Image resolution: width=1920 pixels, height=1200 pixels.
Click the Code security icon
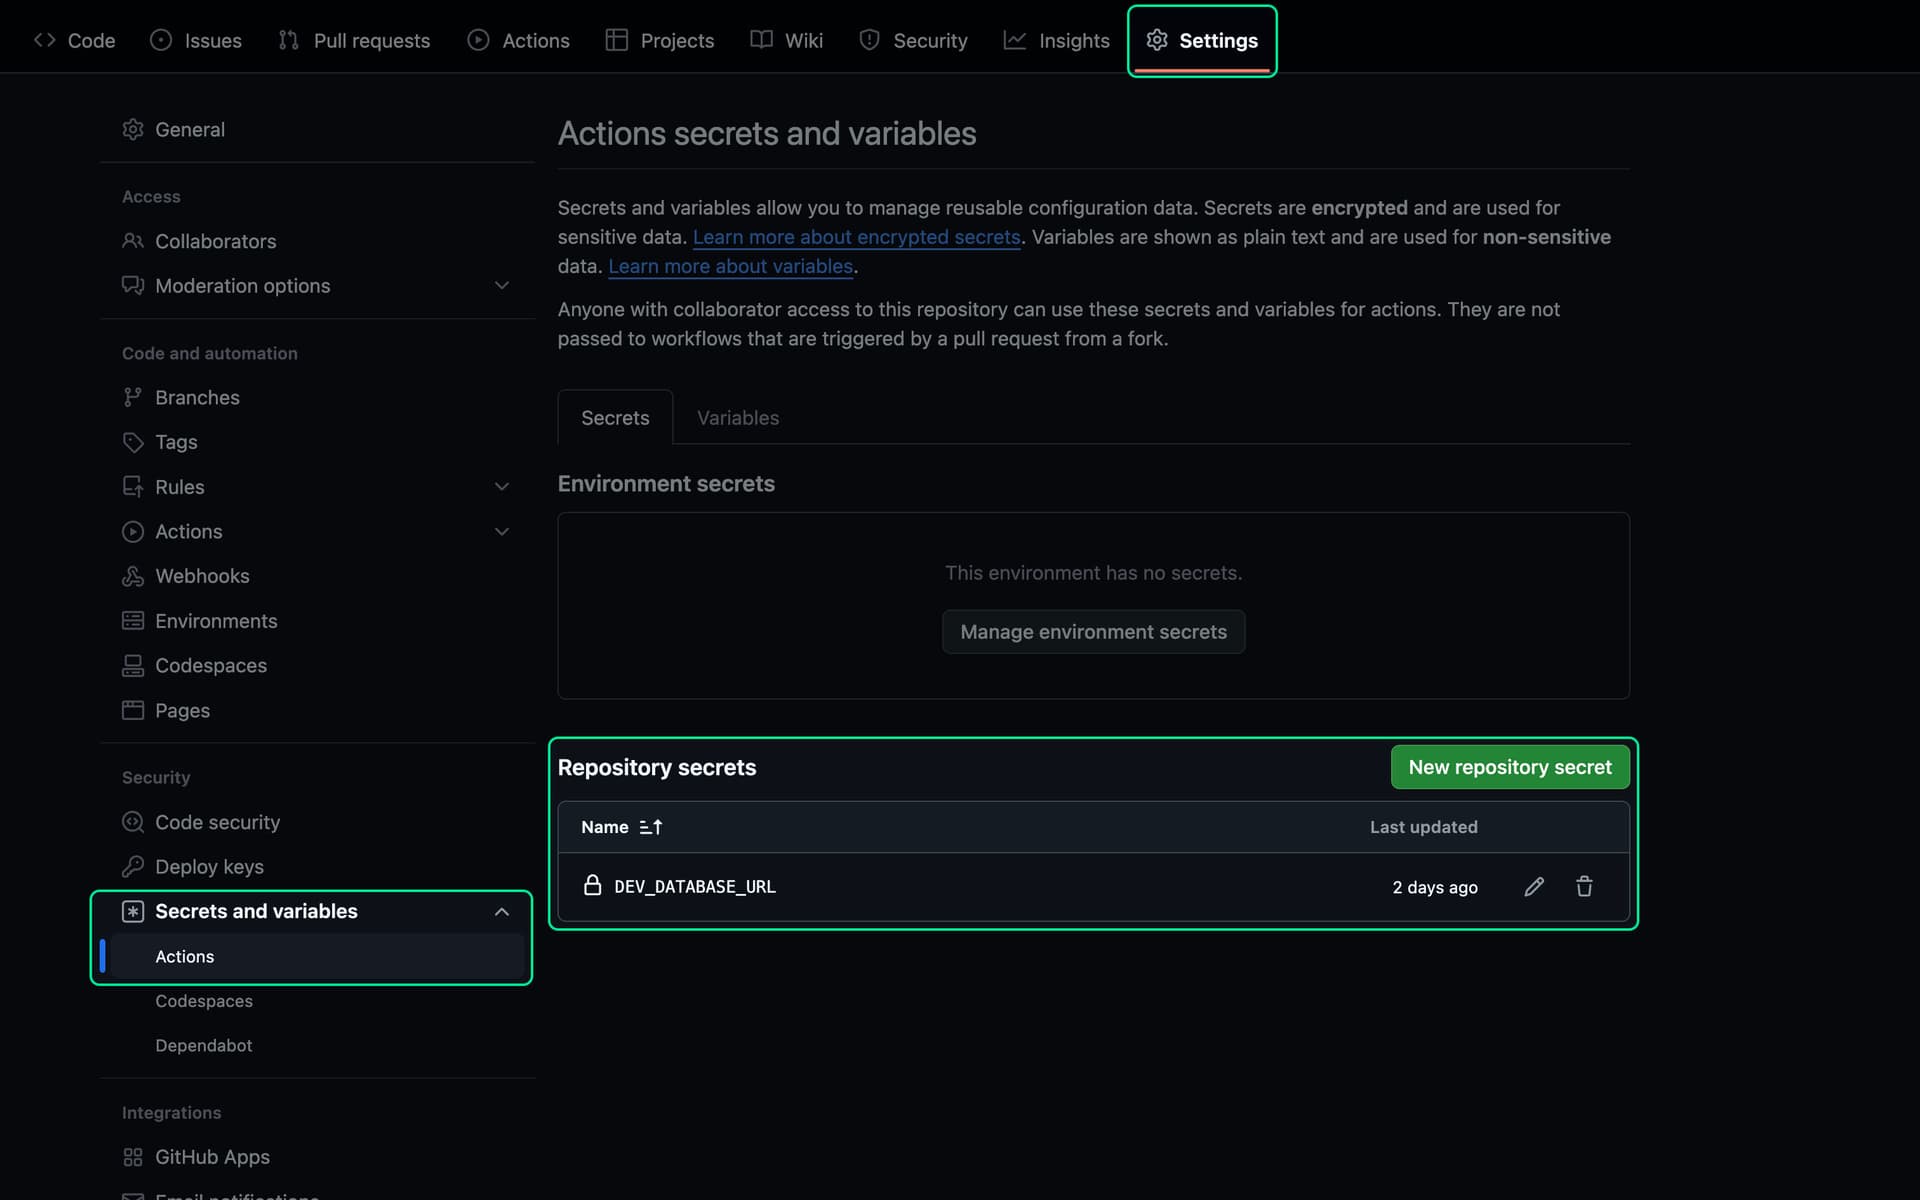pyautogui.click(x=134, y=821)
